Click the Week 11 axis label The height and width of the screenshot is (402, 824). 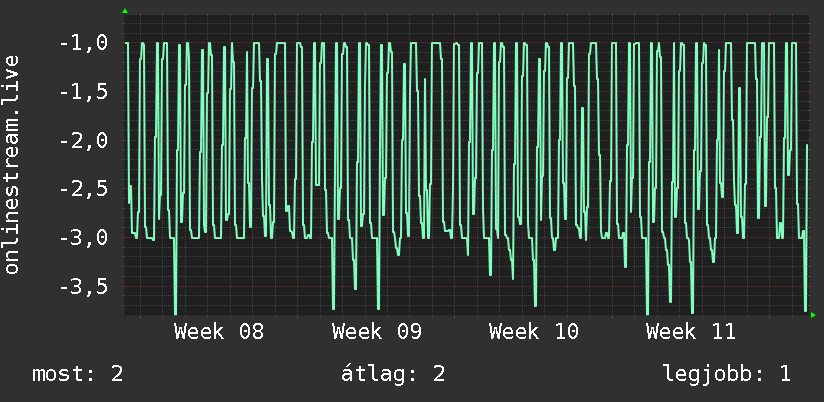[691, 332]
